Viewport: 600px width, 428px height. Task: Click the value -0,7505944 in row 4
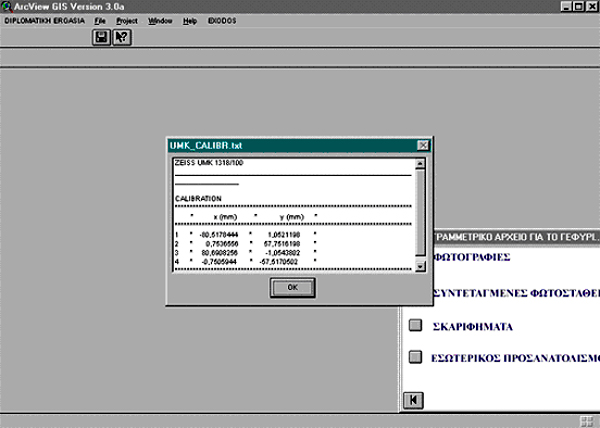tap(219, 262)
